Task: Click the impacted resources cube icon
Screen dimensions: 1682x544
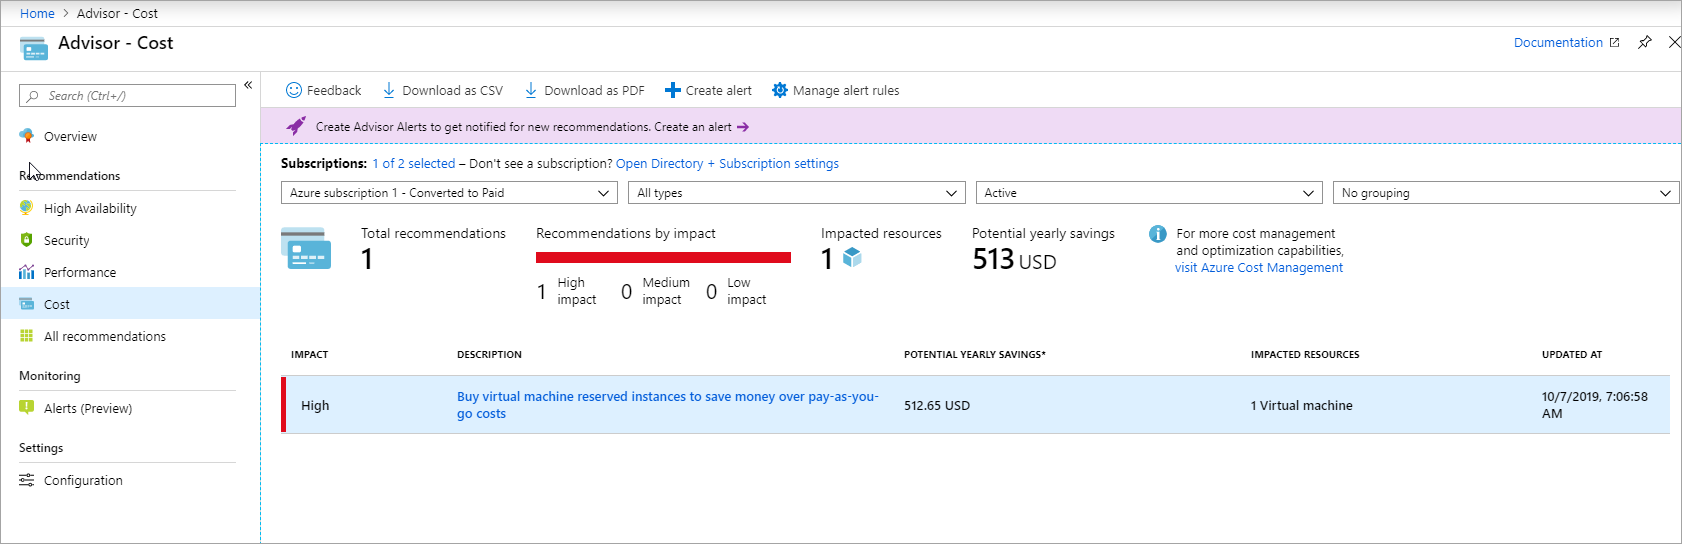Action: tap(852, 258)
